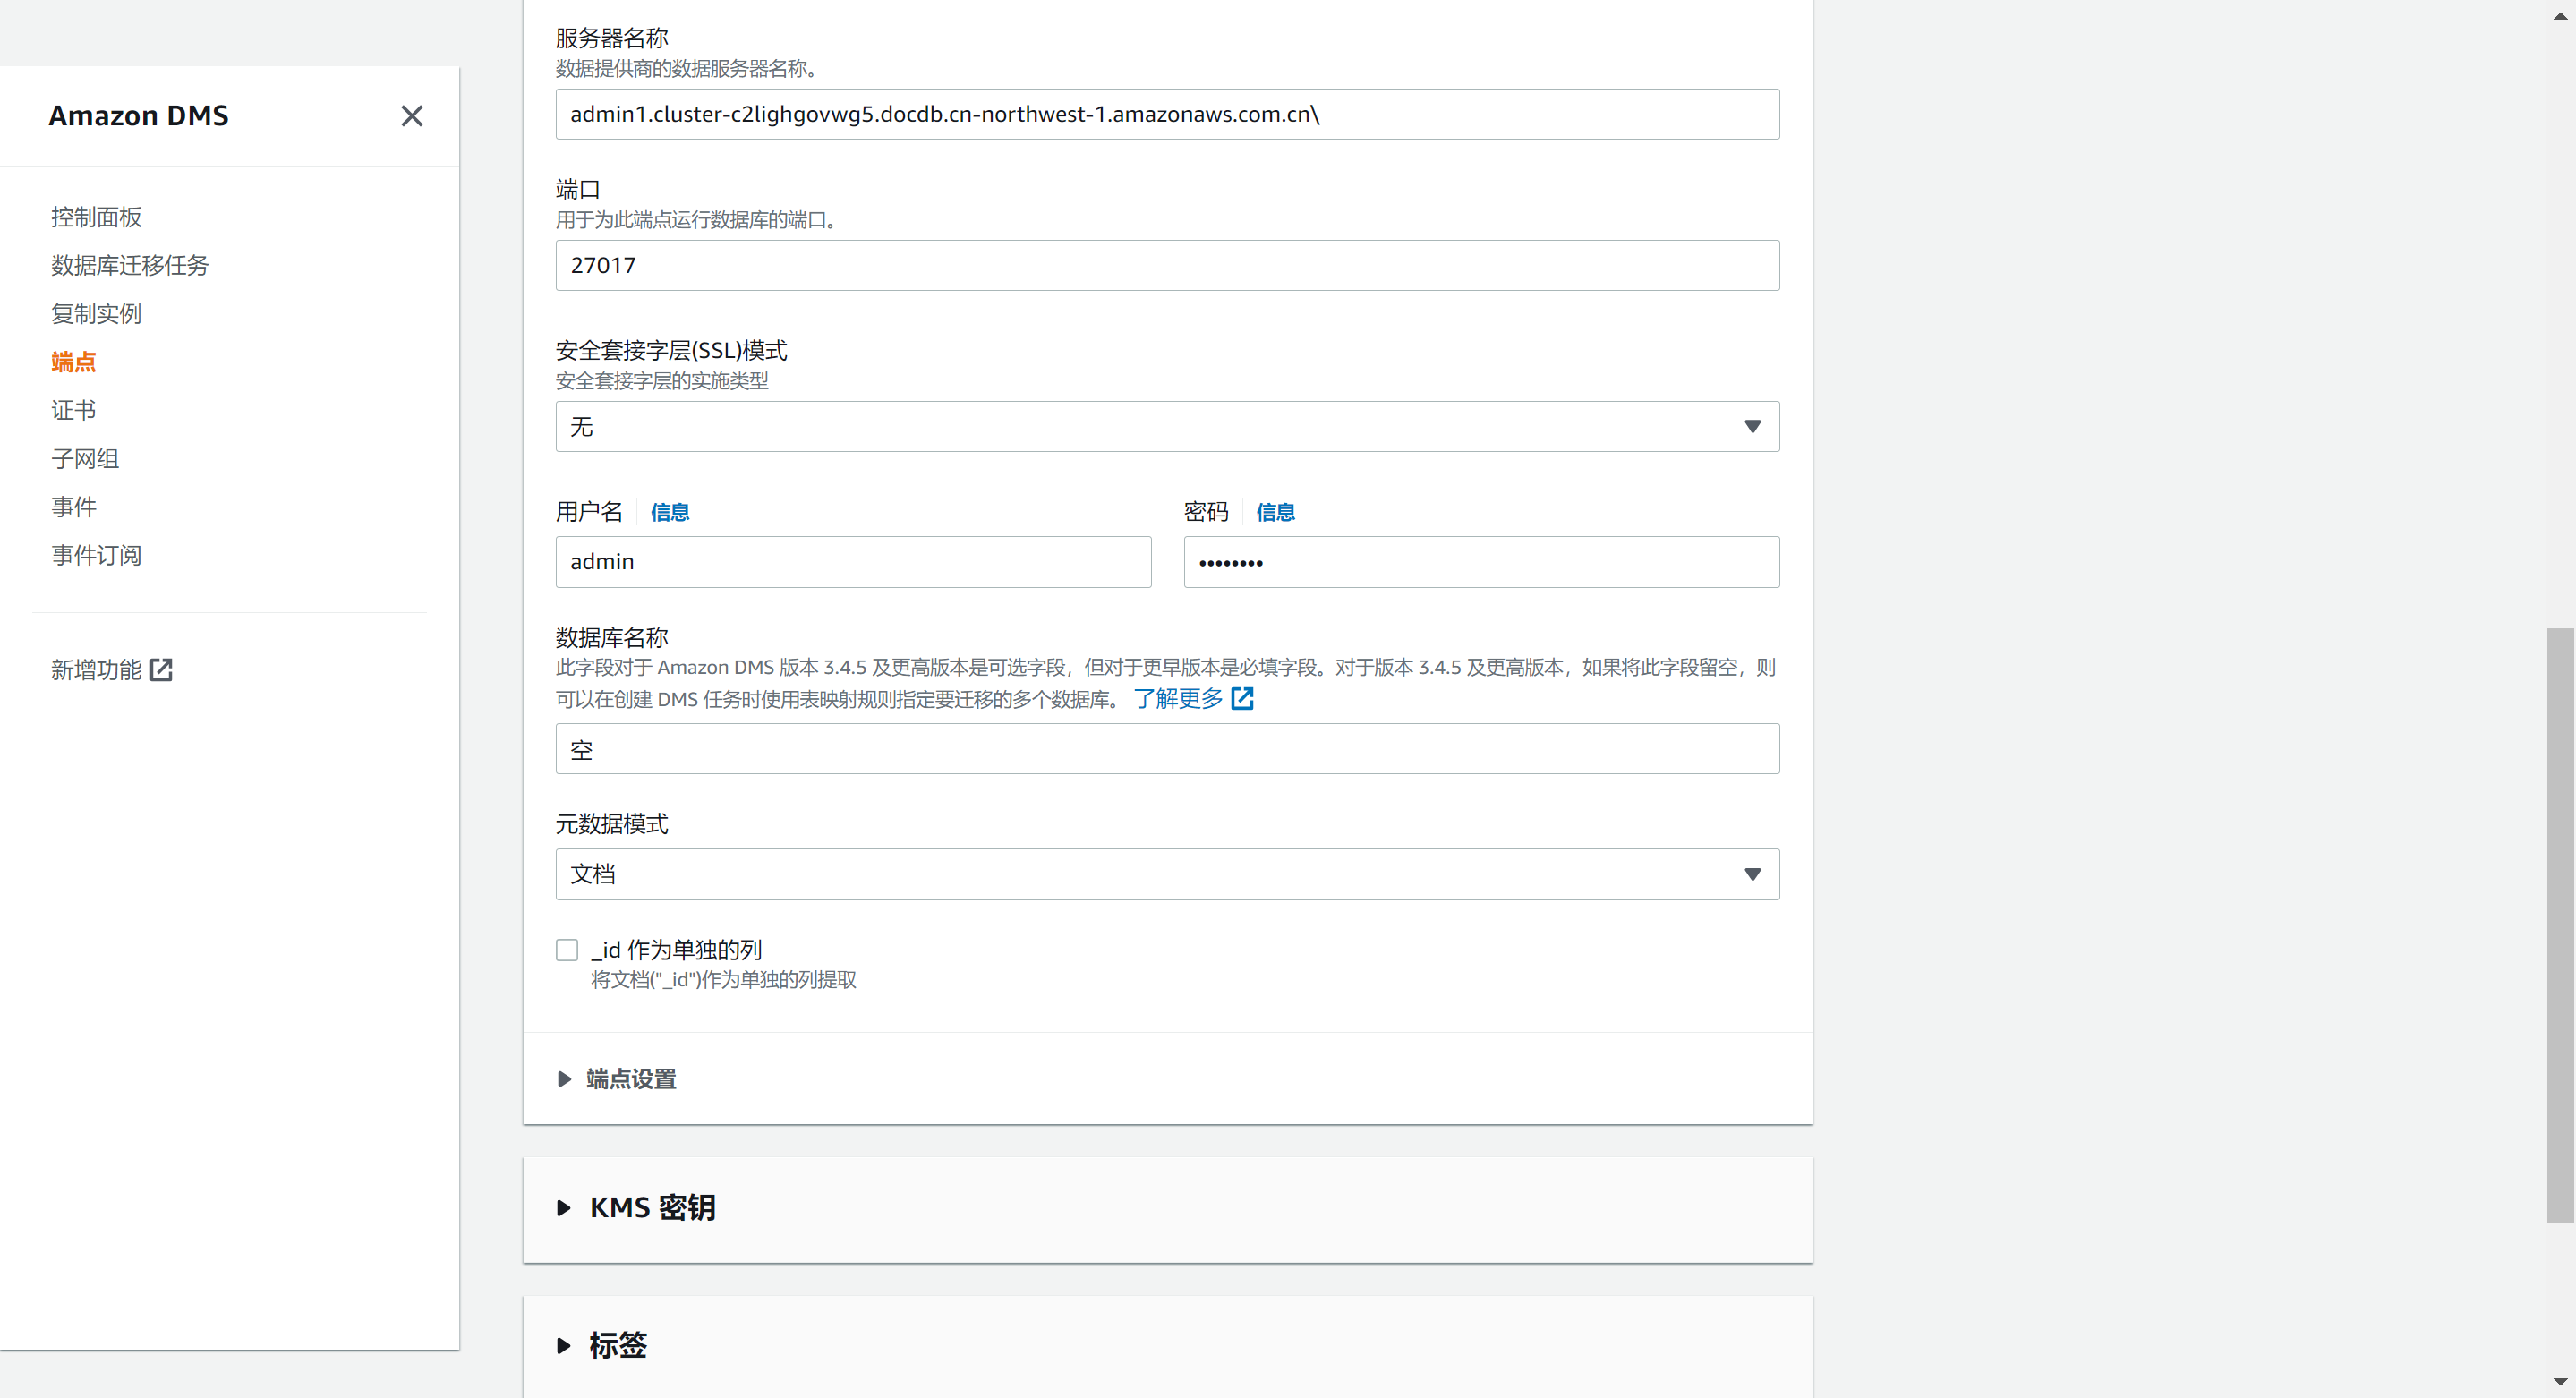The width and height of the screenshot is (2576, 1398).
Task: Click the triangle icon beside KMS 密钥
Action: click(564, 1208)
